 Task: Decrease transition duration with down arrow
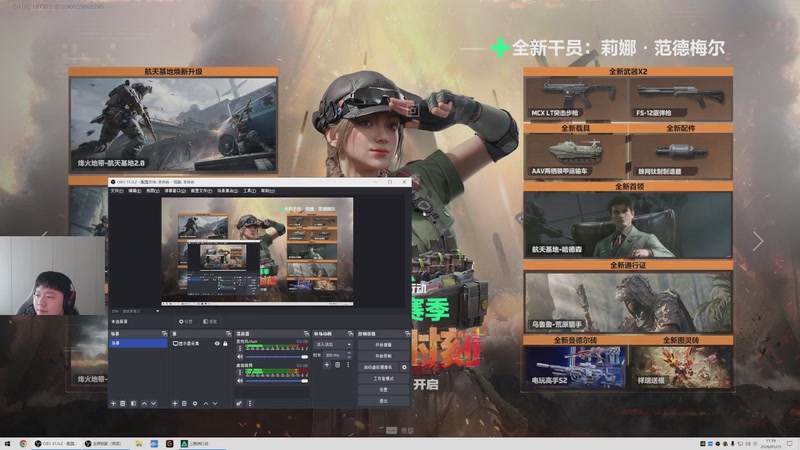(349, 357)
